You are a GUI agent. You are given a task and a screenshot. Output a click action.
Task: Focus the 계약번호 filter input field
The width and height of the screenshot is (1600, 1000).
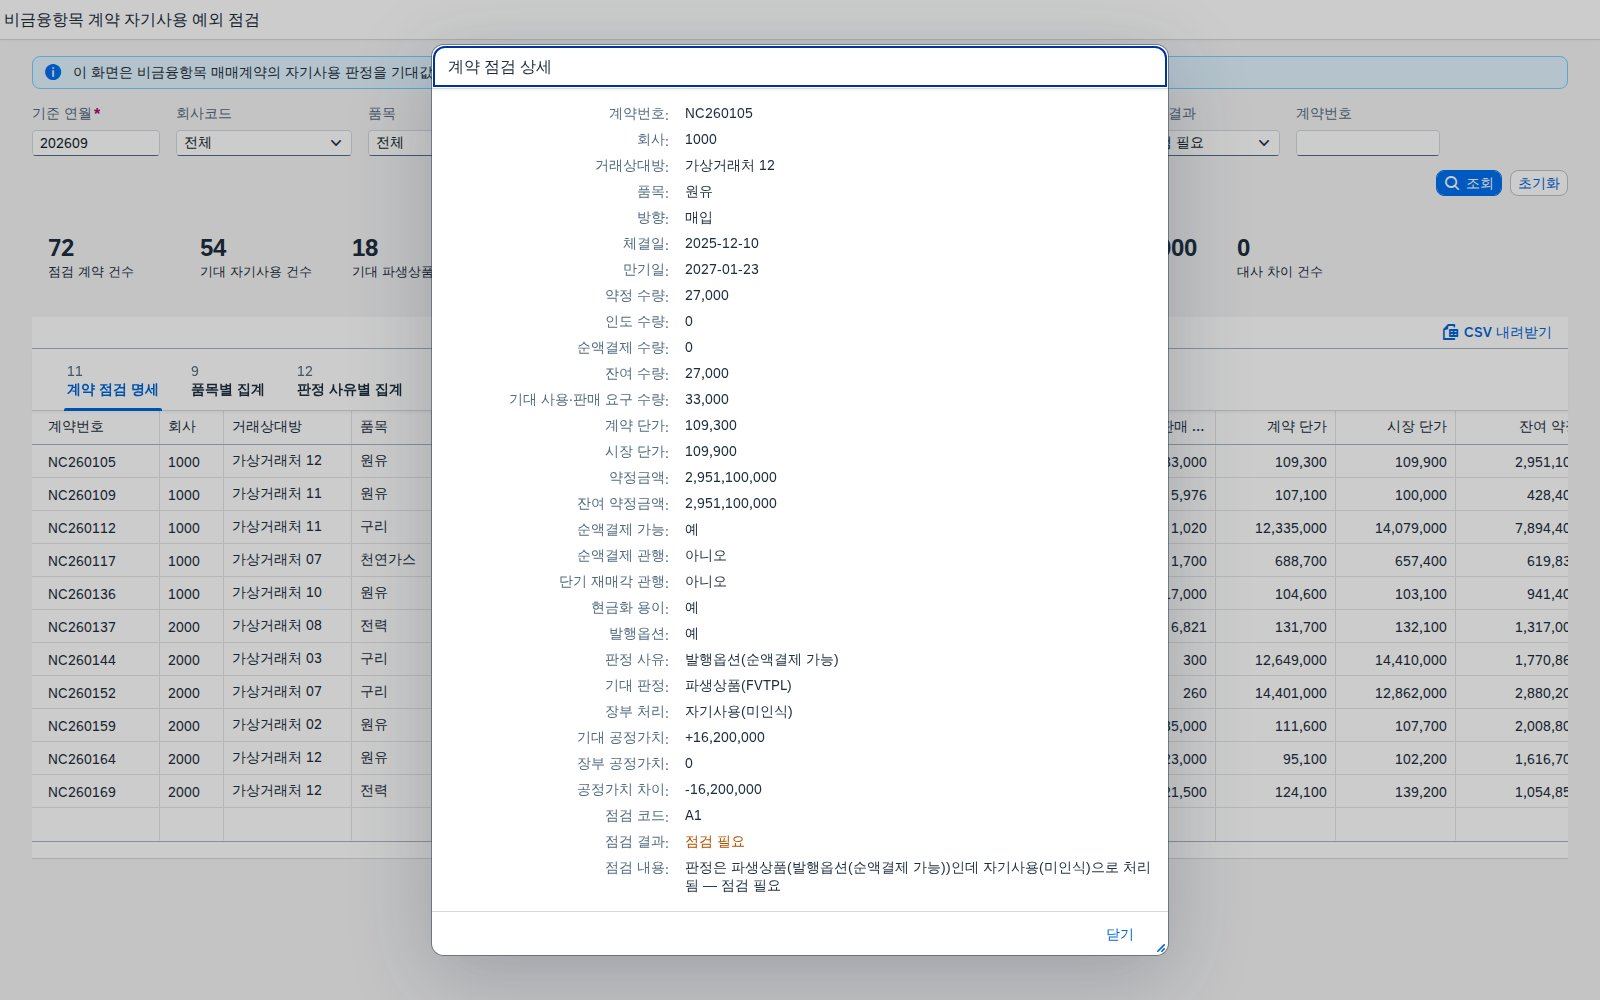[x=1368, y=143]
